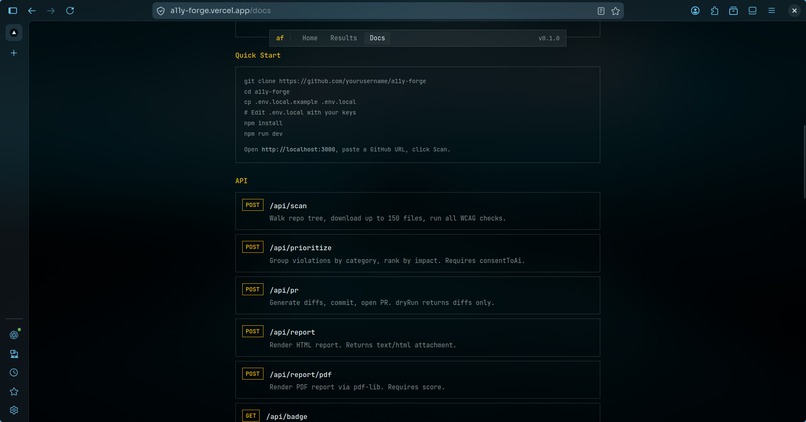The width and height of the screenshot is (806, 422).
Task: Click the /api/report endpoint title
Action: (292, 332)
